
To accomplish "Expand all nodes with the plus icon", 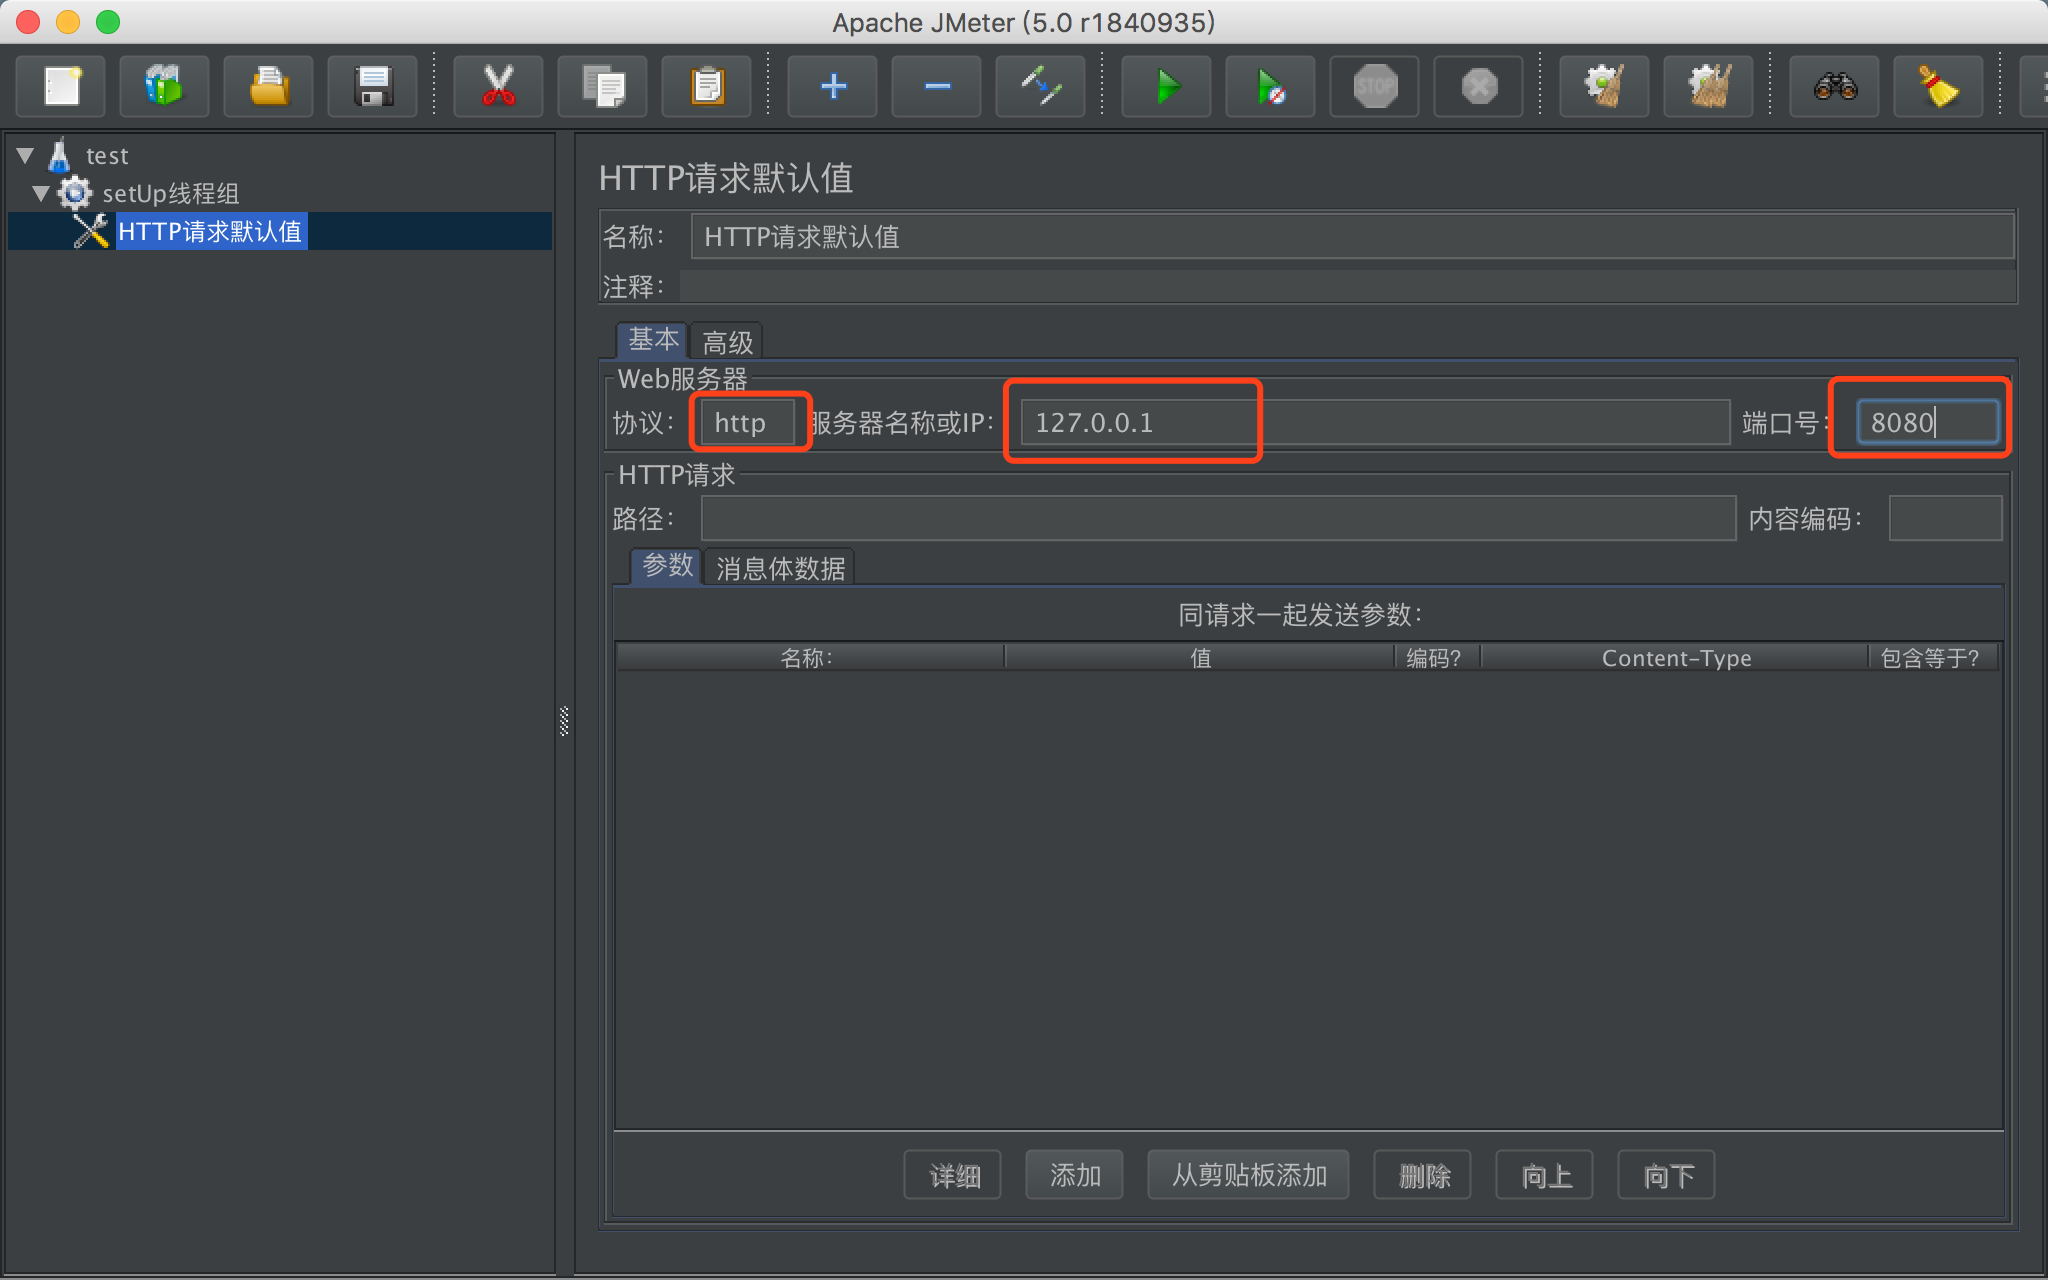I will click(x=833, y=86).
